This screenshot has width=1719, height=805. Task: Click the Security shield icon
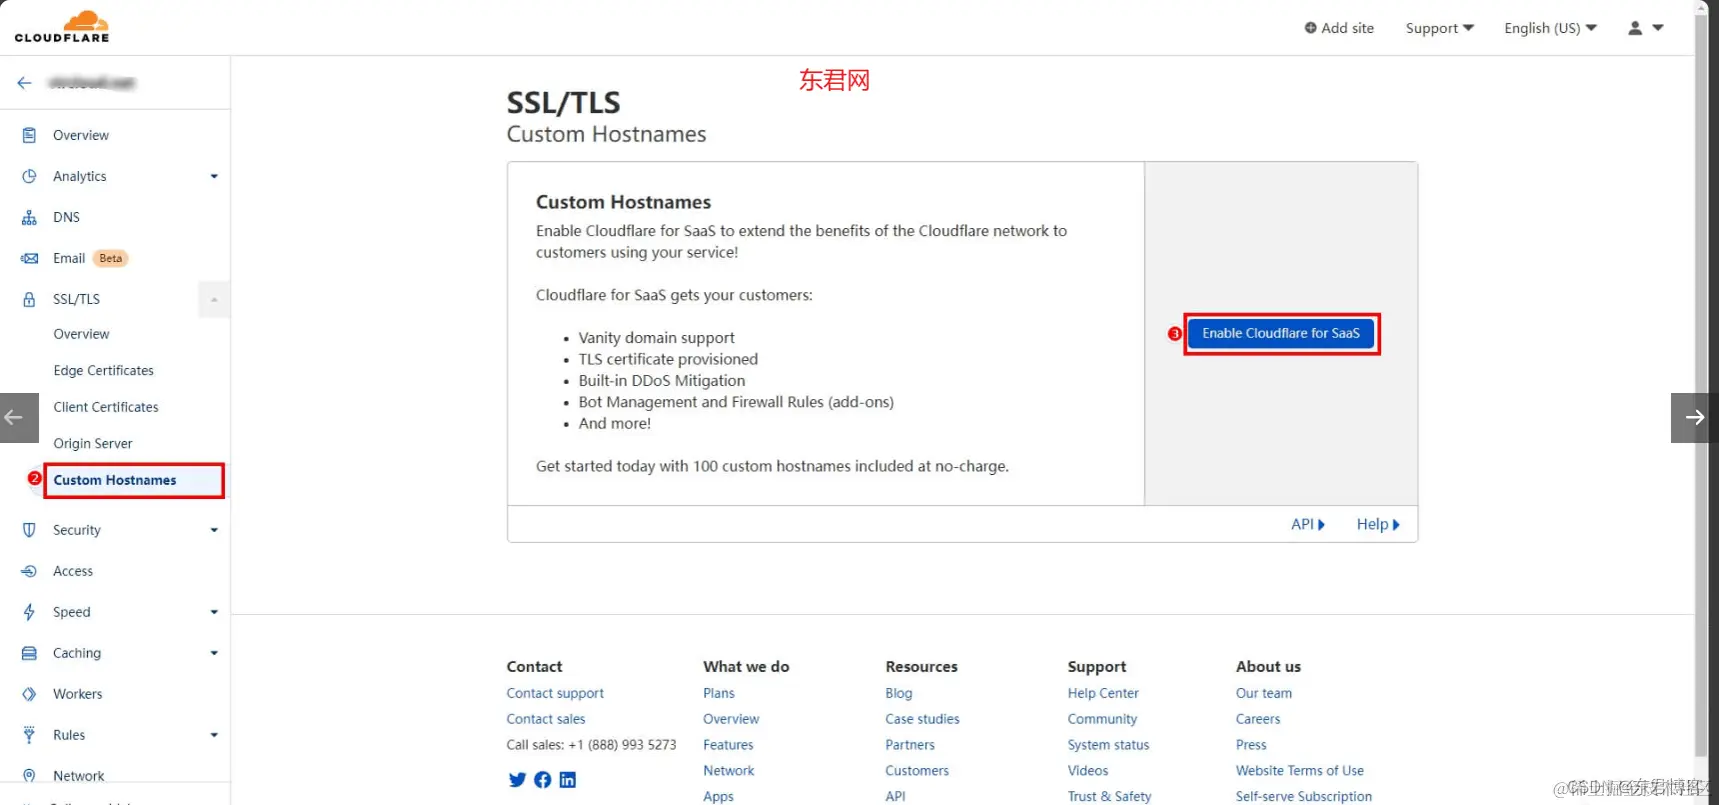[x=29, y=530]
